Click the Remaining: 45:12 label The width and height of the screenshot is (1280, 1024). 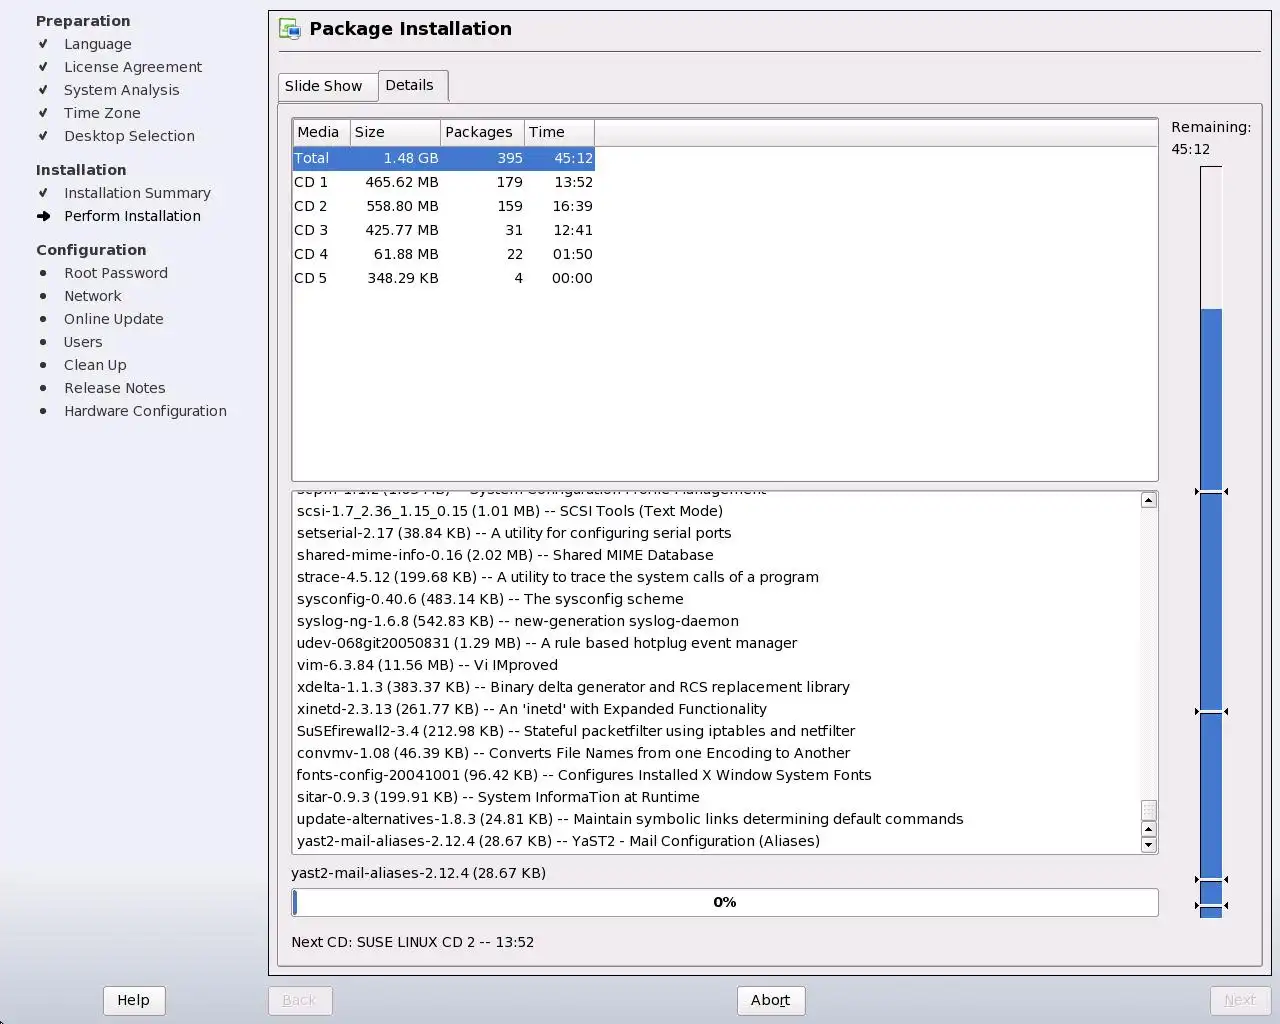[x=1211, y=138]
